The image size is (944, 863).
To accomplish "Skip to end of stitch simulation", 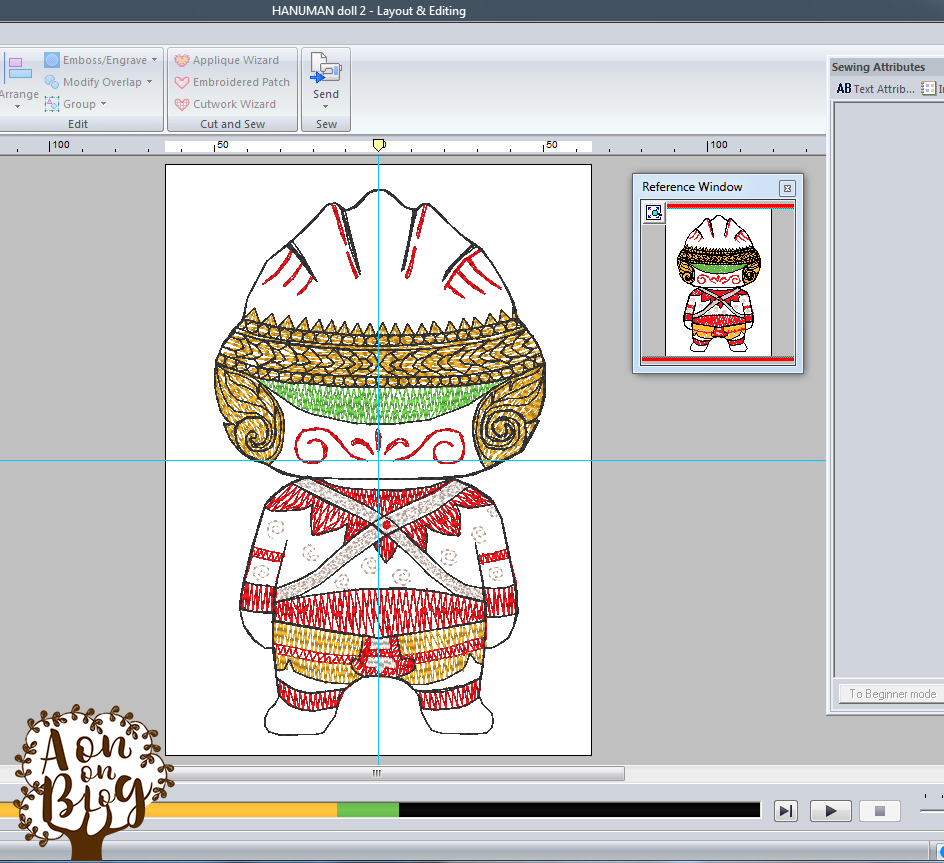I will click(x=786, y=811).
